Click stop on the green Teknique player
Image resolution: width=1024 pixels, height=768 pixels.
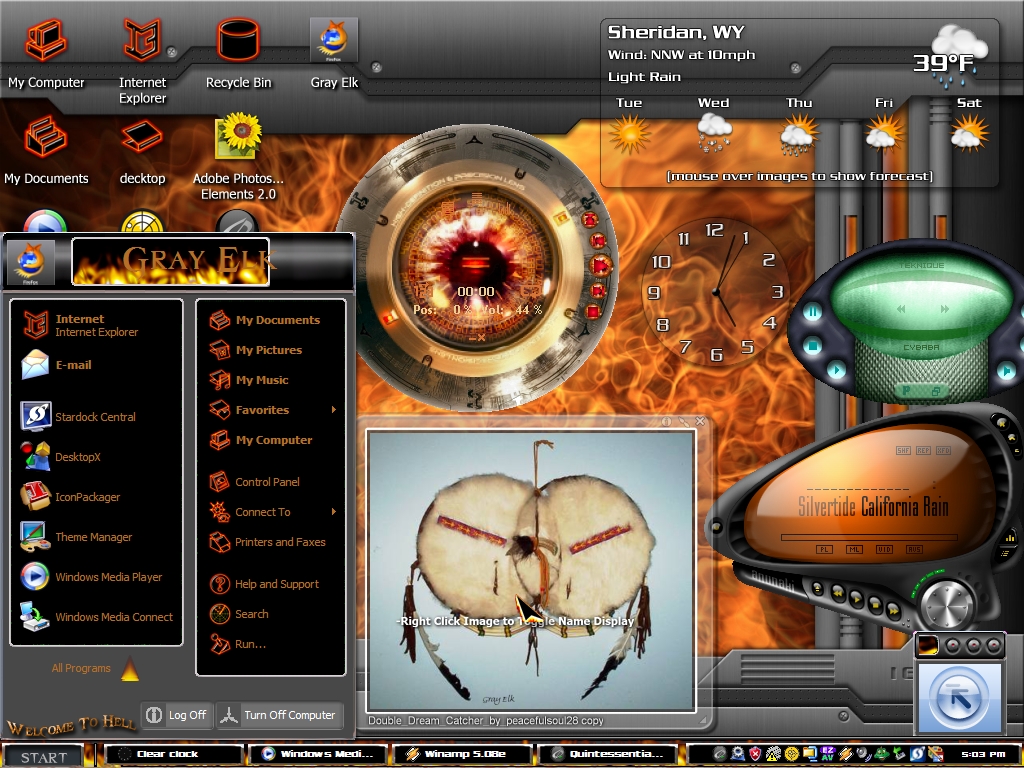[x=812, y=345]
